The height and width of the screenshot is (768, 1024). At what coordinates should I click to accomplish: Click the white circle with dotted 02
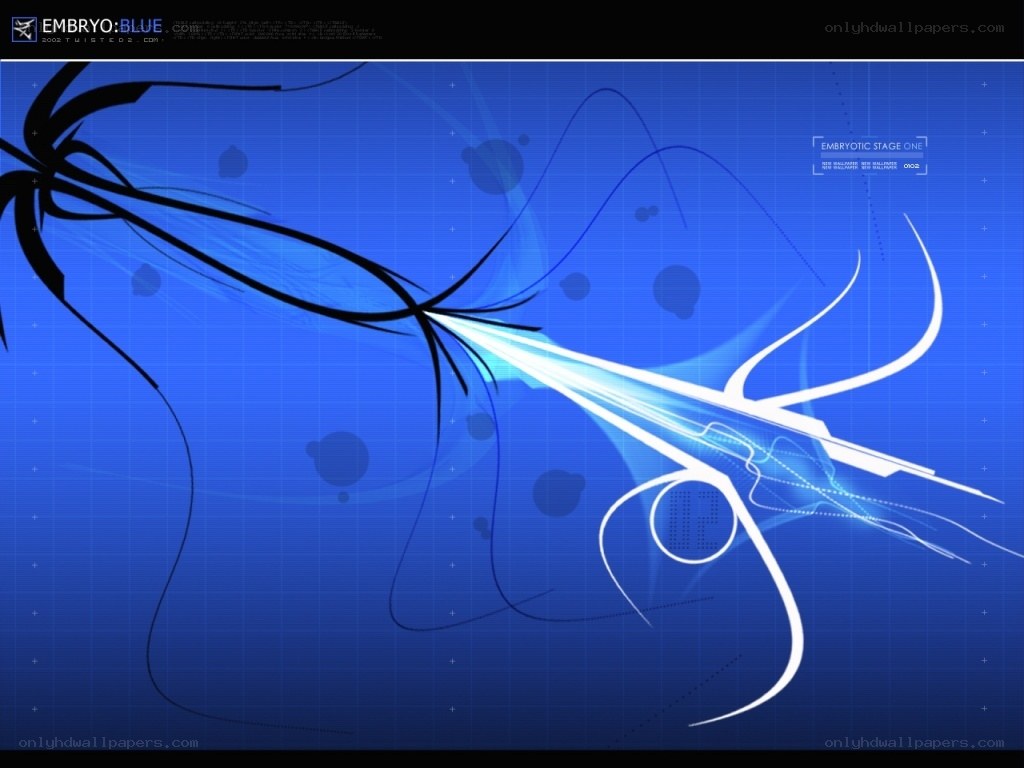click(x=694, y=520)
